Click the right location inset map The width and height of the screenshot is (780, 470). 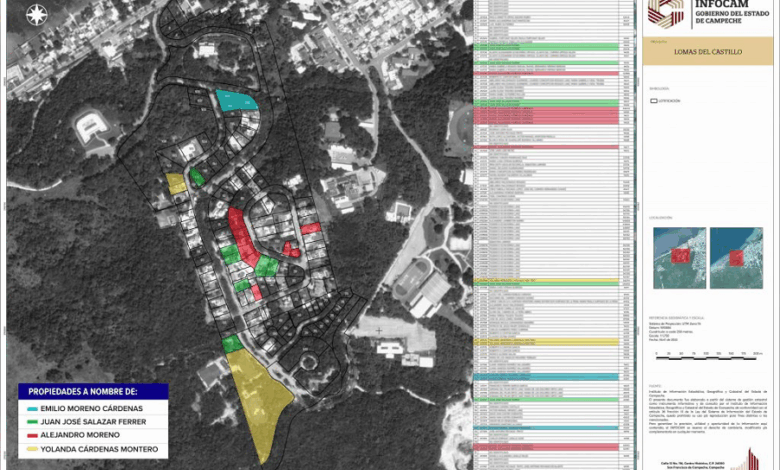point(735,257)
